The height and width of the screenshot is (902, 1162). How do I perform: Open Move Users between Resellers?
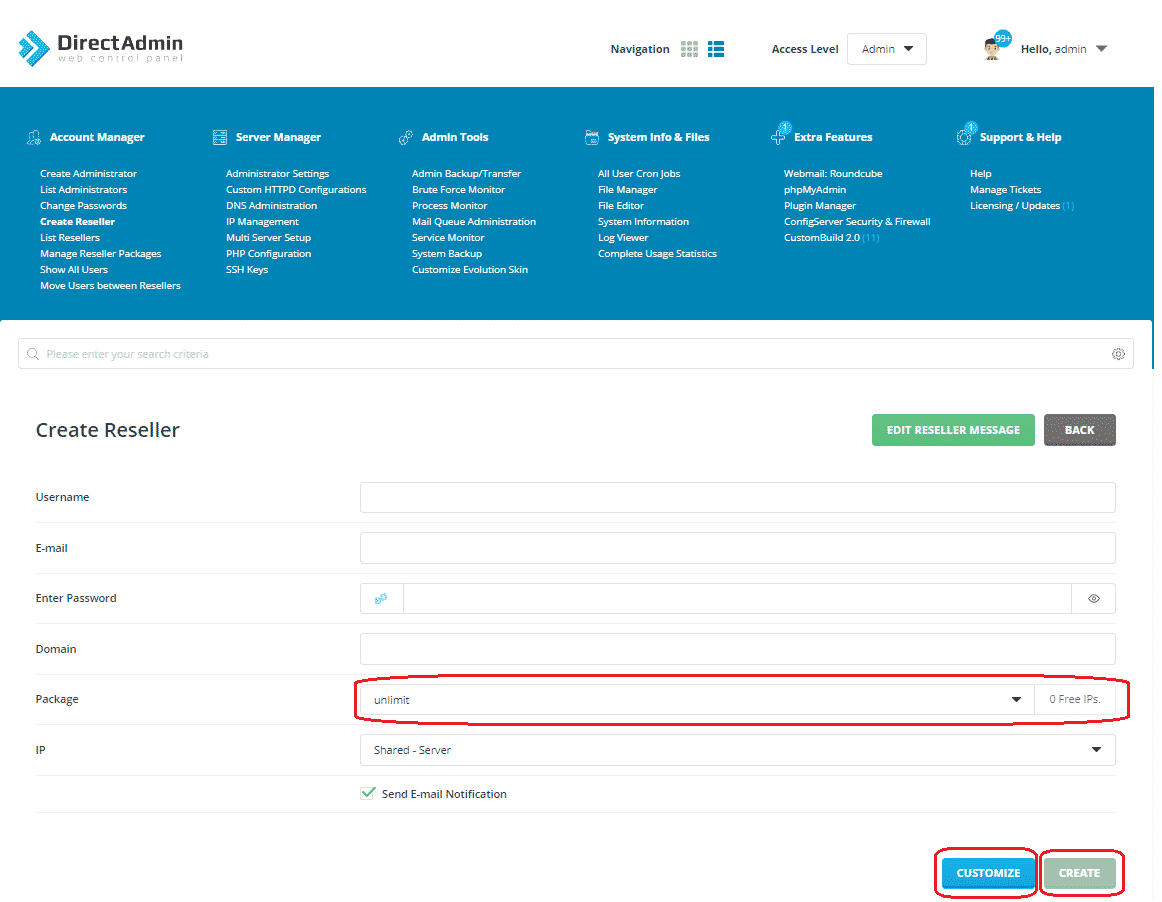click(110, 286)
